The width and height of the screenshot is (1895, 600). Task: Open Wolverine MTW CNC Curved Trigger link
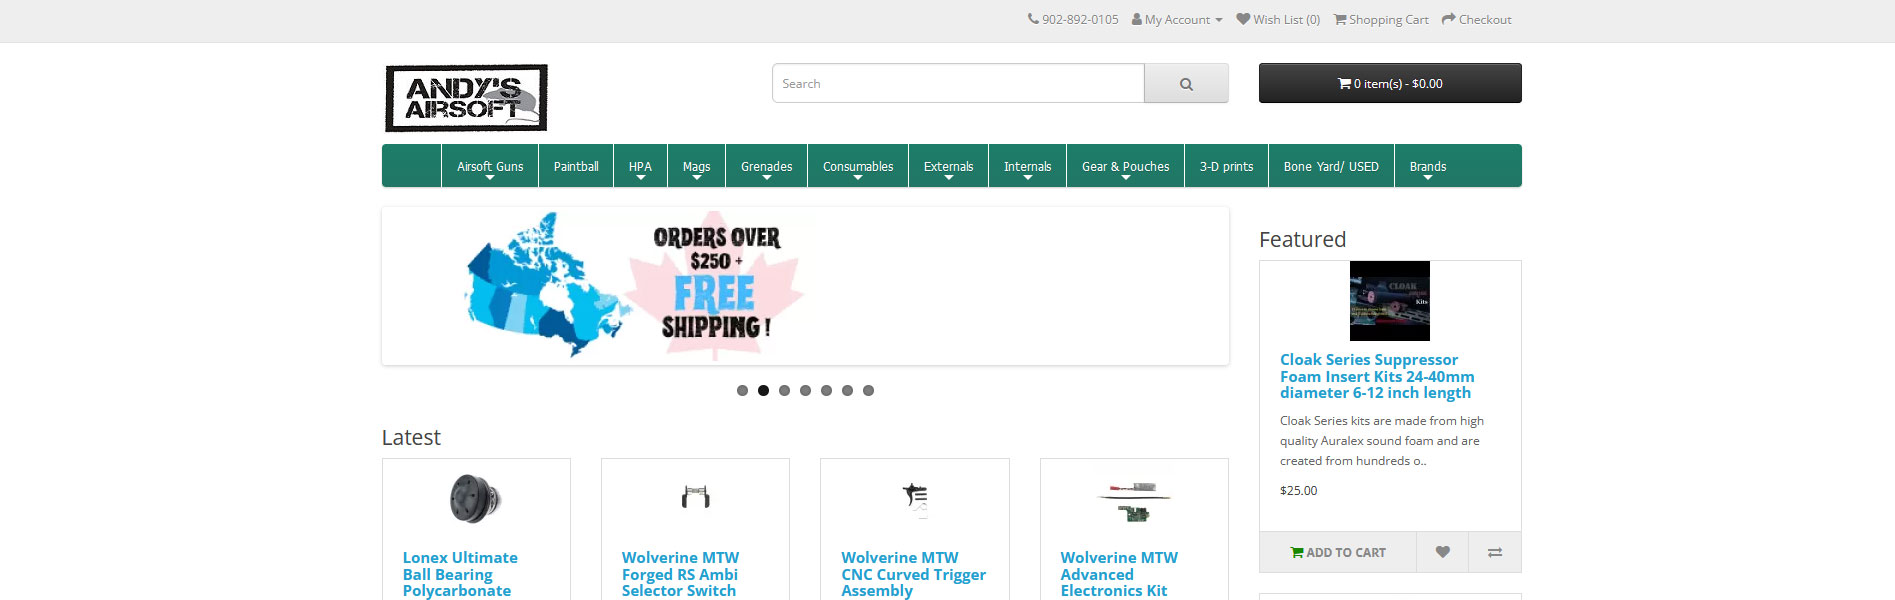click(x=913, y=574)
